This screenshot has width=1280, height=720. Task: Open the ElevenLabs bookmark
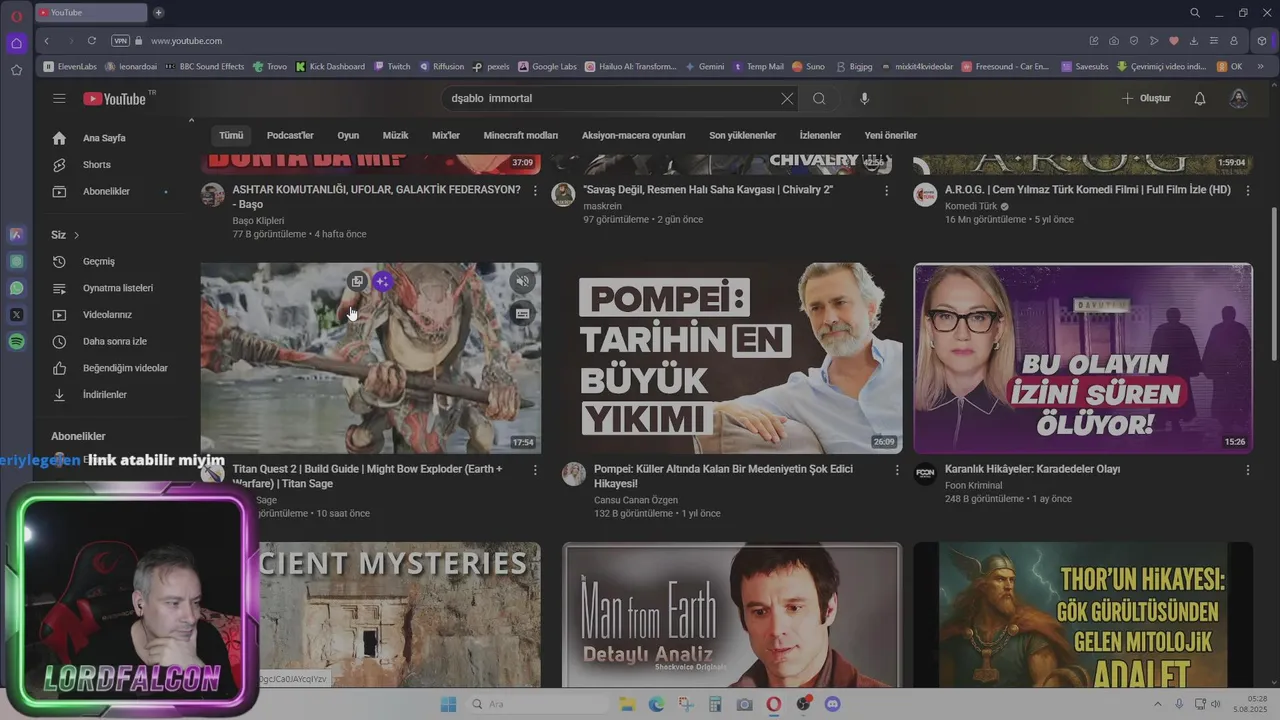(x=70, y=66)
